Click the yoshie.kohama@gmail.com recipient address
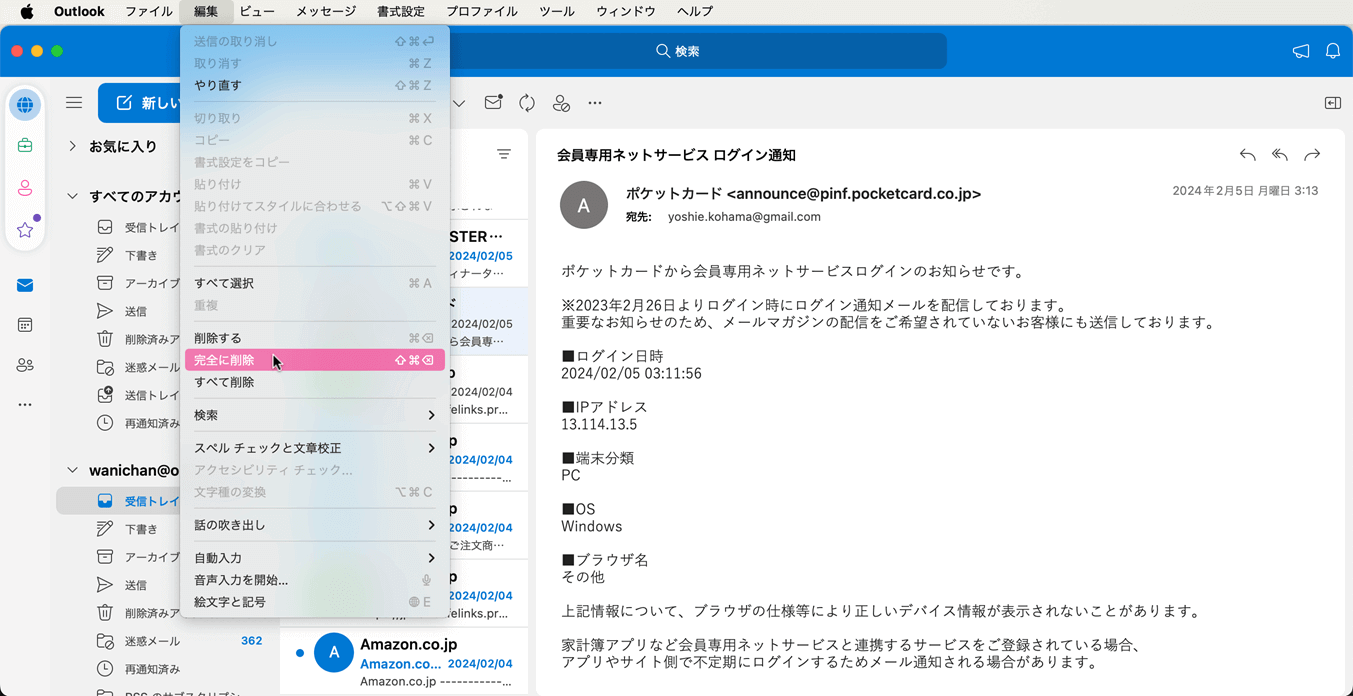Image resolution: width=1353 pixels, height=696 pixels. coord(744,217)
